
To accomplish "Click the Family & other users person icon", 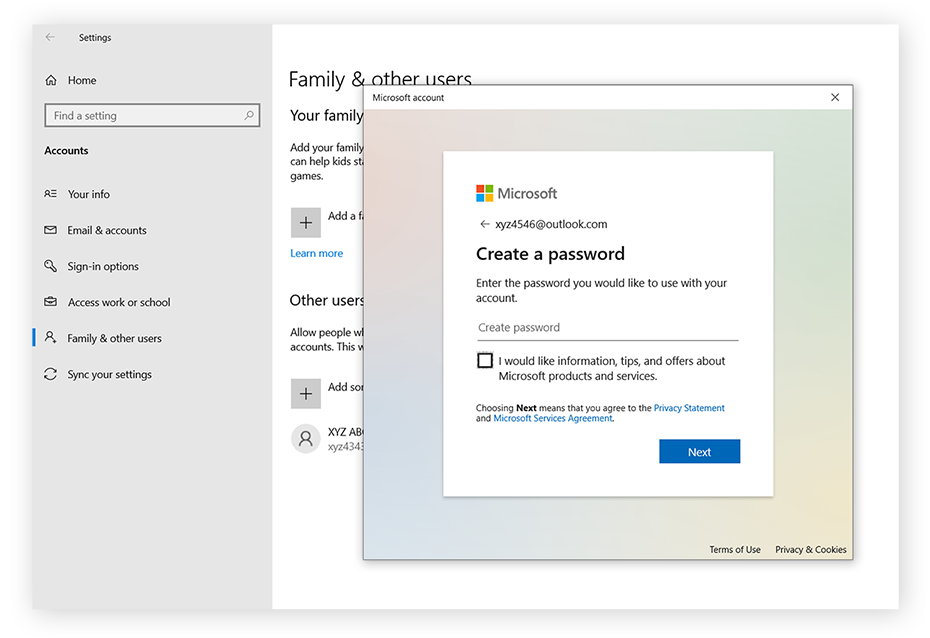I will (50, 337).
